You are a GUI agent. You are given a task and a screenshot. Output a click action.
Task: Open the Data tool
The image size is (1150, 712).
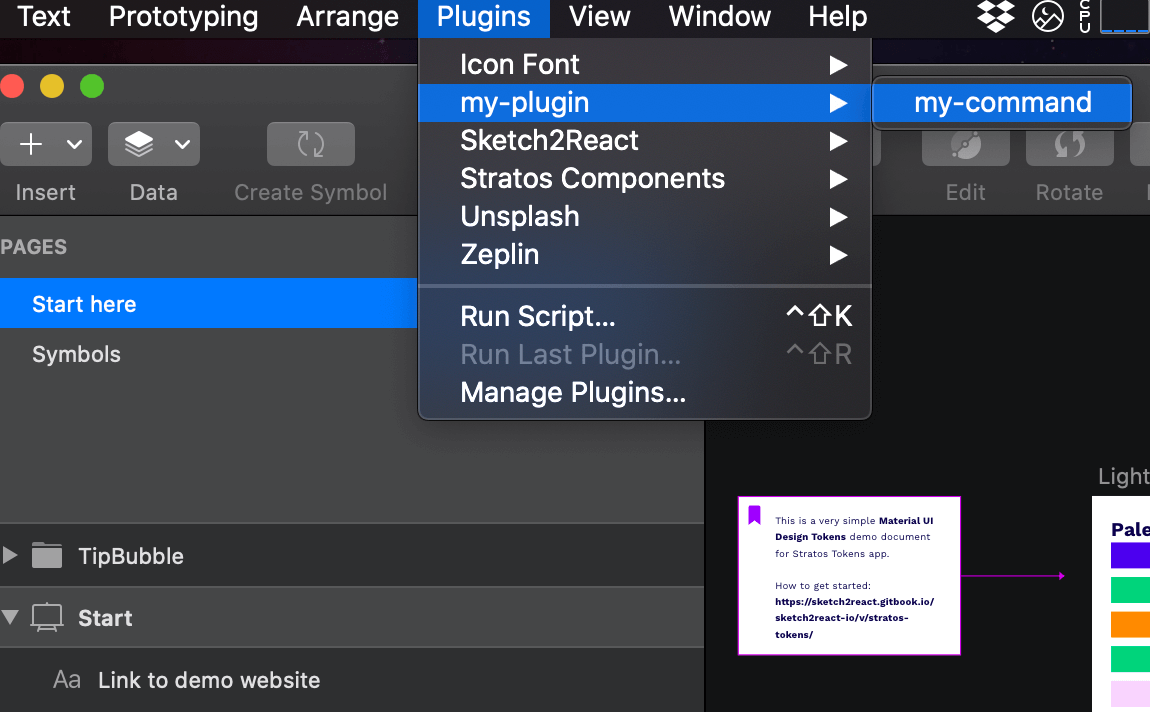click(140, 143)
